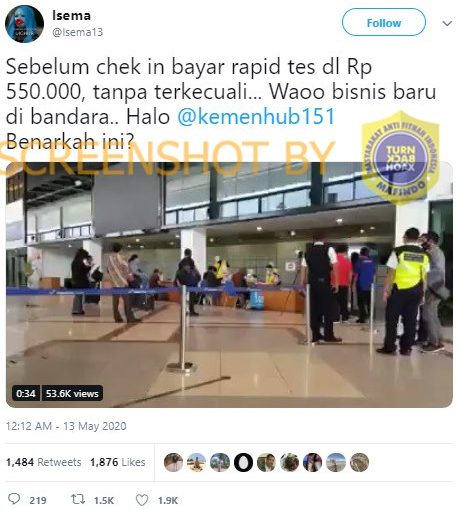Open the black circle liker avatar

[243, 462]
